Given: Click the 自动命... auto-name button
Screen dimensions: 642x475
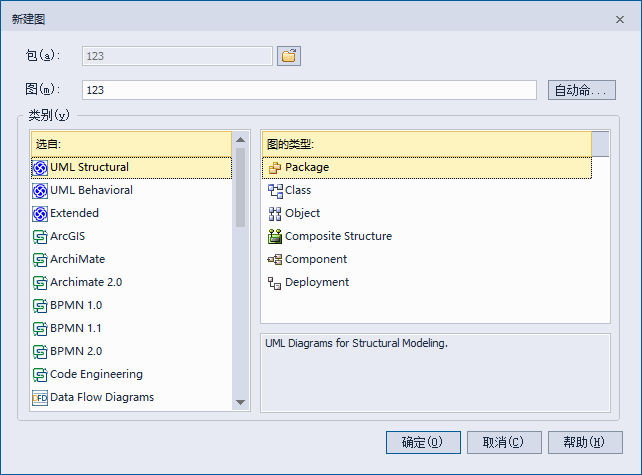Looking at the screenshot, I should pyautogui.click(x=581, y=90).
